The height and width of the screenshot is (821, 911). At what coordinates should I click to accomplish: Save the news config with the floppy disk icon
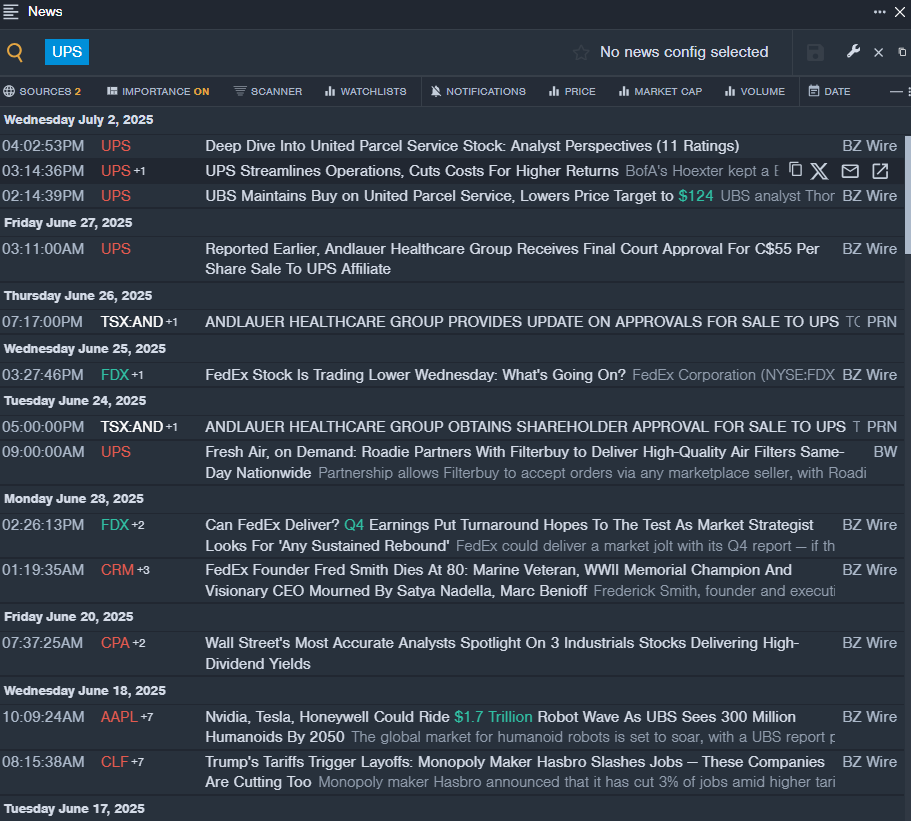[x=815, y=52]
